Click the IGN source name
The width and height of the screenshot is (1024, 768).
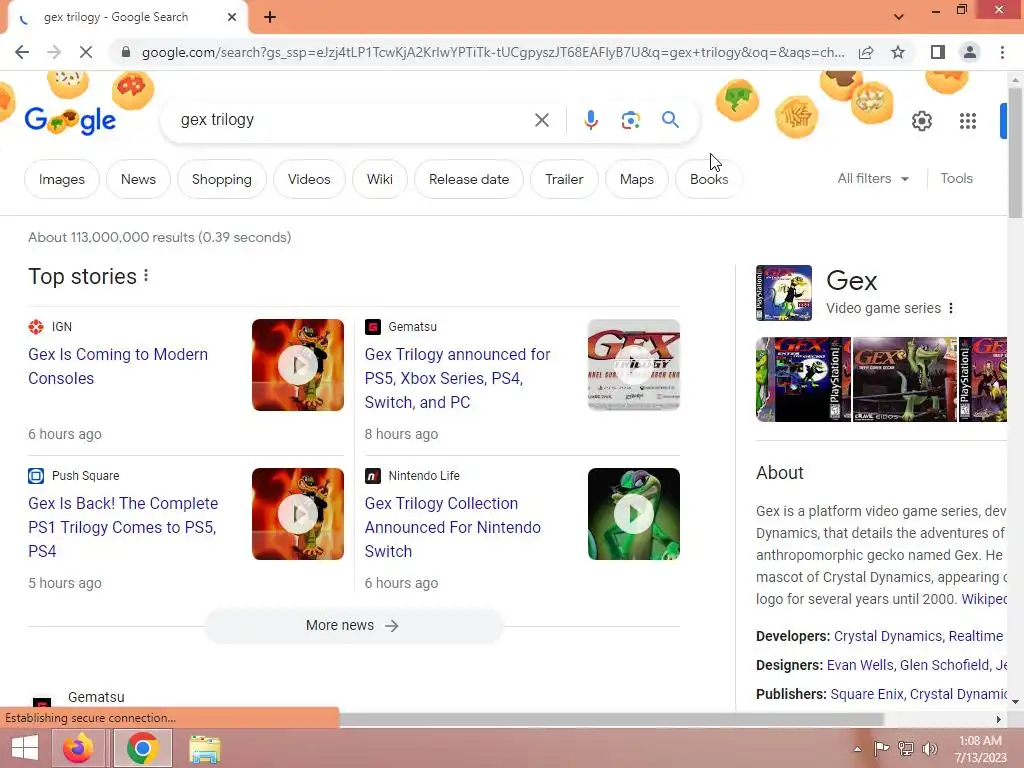pyautogui.click(x=61, y=327)
